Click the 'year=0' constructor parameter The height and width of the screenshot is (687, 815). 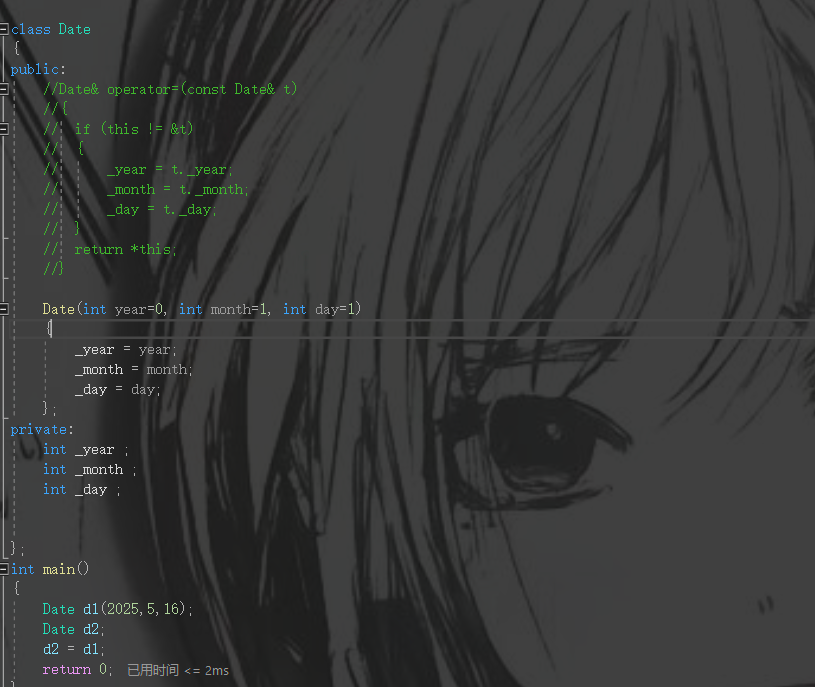click(x=140, y=310)
